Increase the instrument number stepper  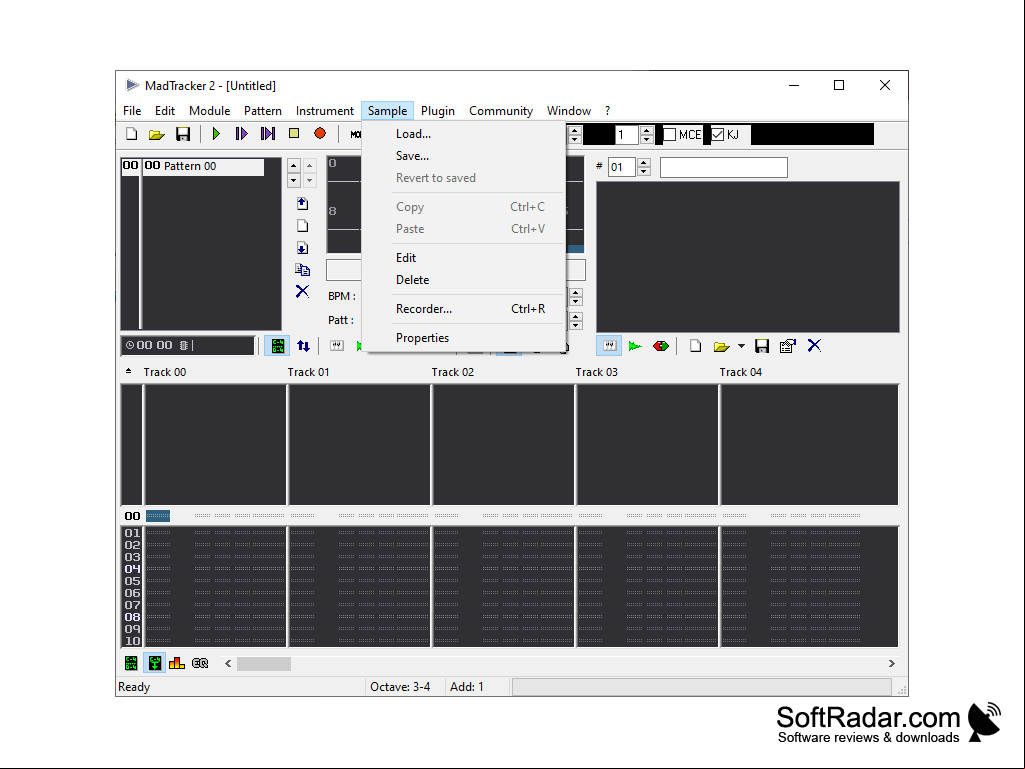(x=644, y=163)
